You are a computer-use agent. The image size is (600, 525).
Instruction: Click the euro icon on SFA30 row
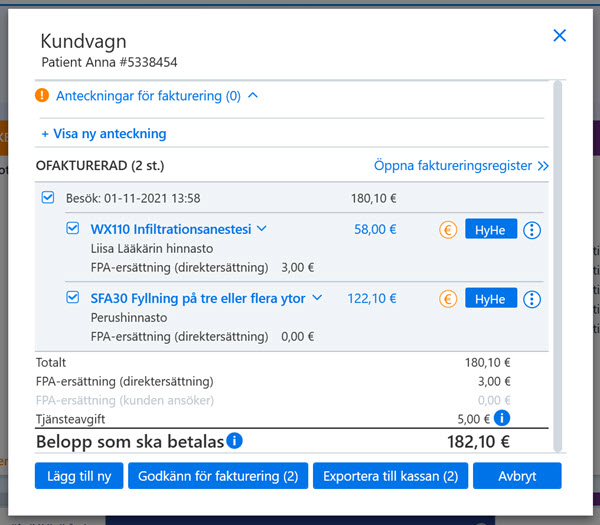click(448, 299)
